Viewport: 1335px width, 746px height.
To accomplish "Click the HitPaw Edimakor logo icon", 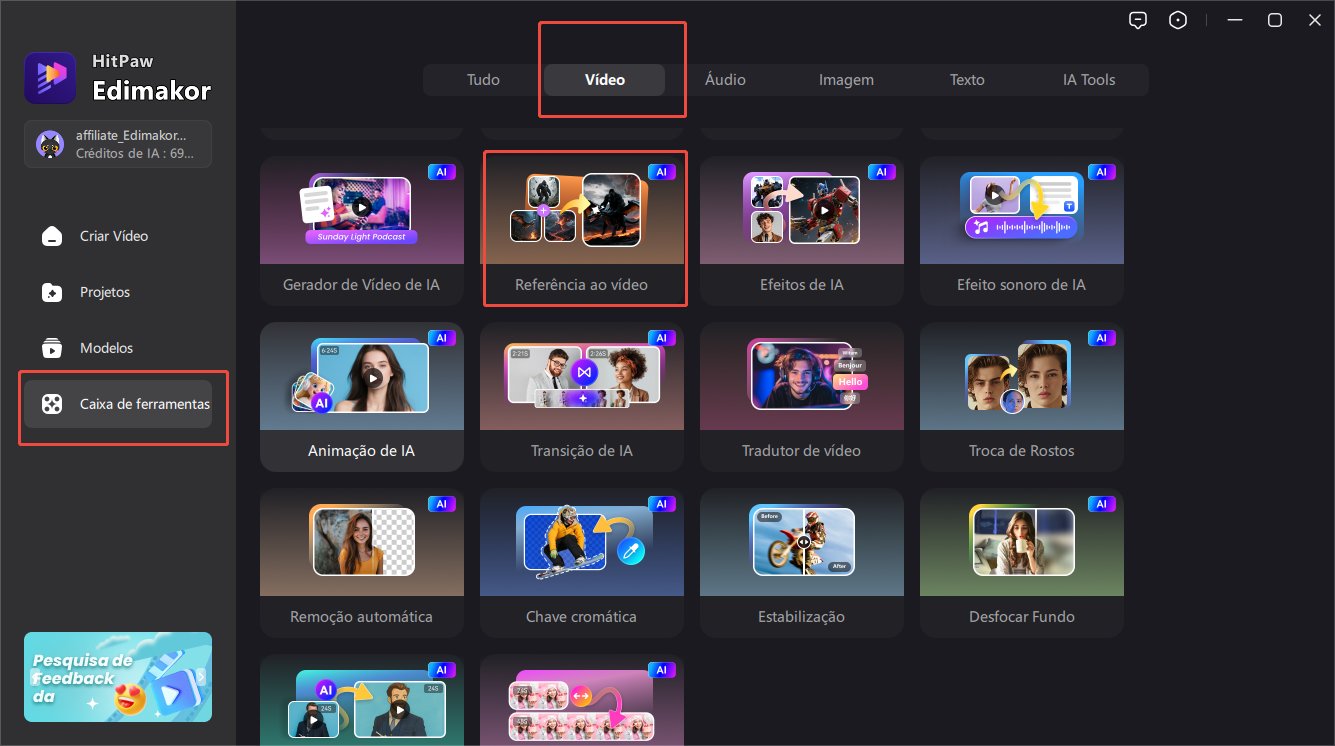I will click(x=50, y=78).
